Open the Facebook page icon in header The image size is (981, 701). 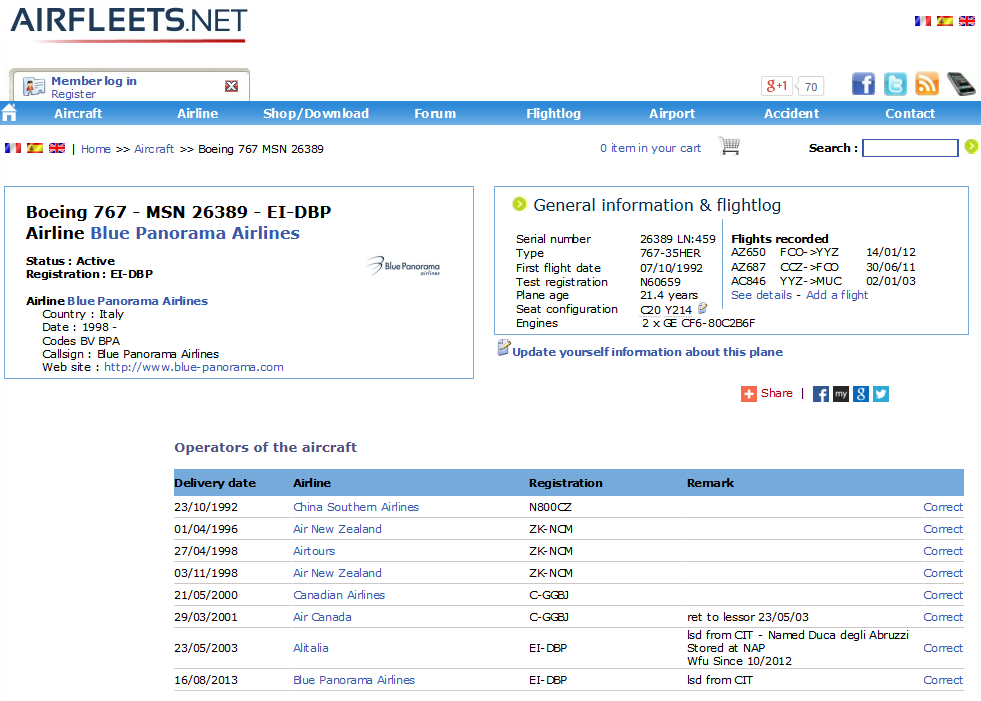[x=863, y=84]
